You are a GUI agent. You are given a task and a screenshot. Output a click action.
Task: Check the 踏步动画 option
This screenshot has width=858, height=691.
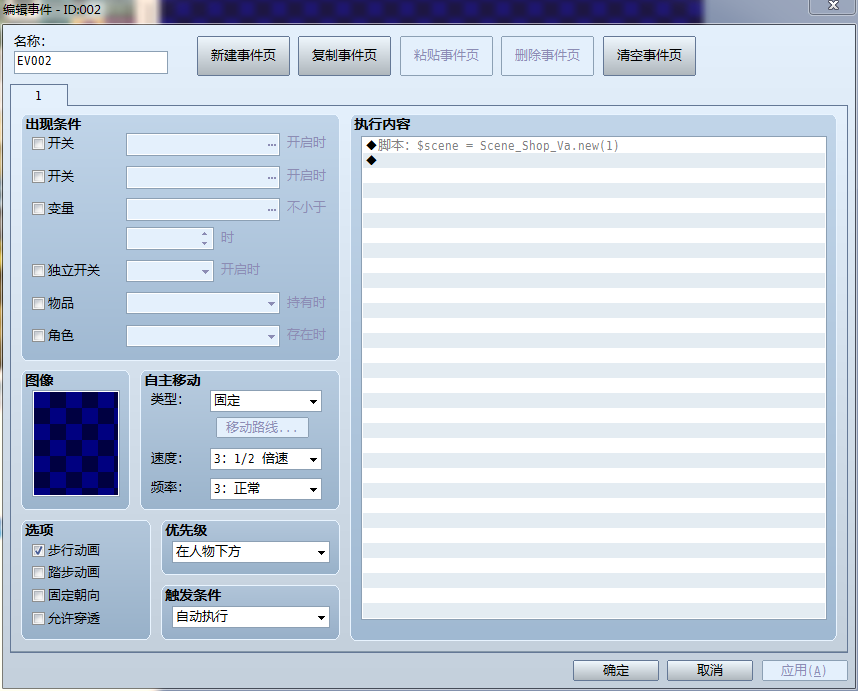click(38, 573)
